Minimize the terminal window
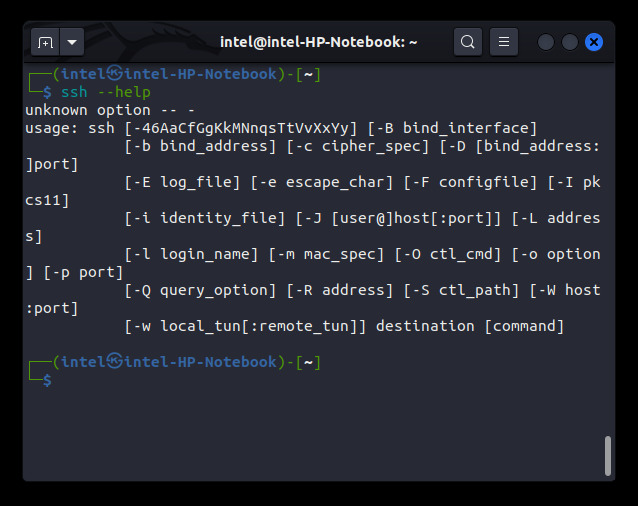 point(545,42)
